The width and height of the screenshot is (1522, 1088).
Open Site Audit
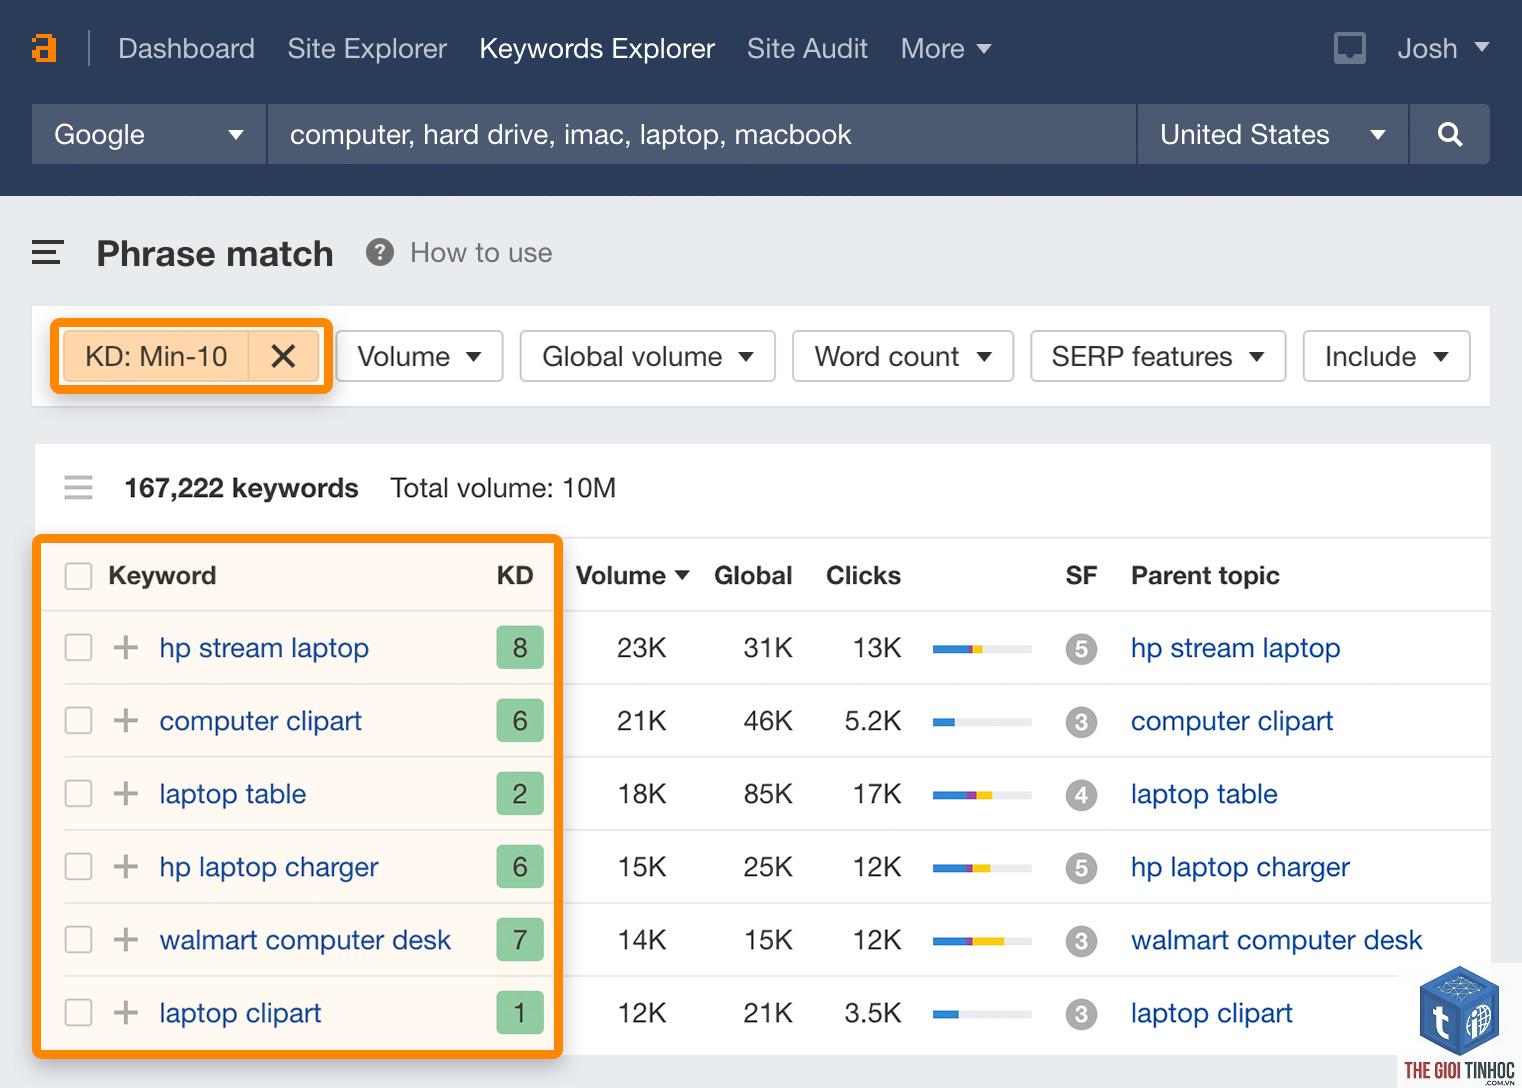pyautogui.click(x=807, y=48)
